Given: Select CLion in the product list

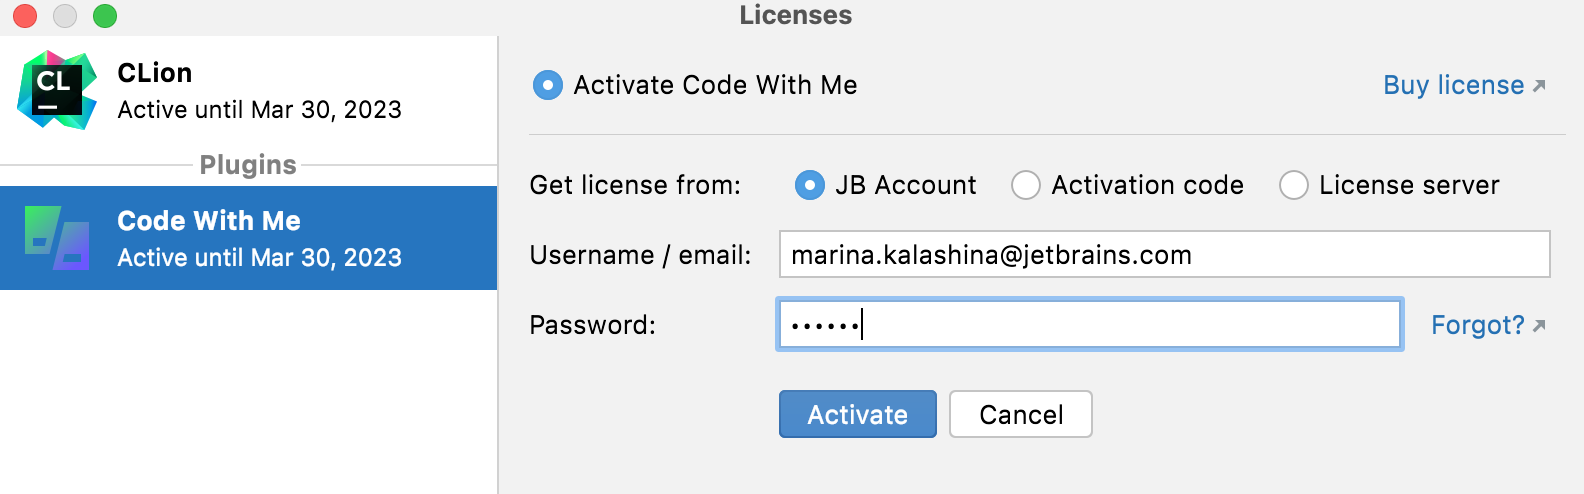Looking at the screenshot, I should [x=259, y=91].
